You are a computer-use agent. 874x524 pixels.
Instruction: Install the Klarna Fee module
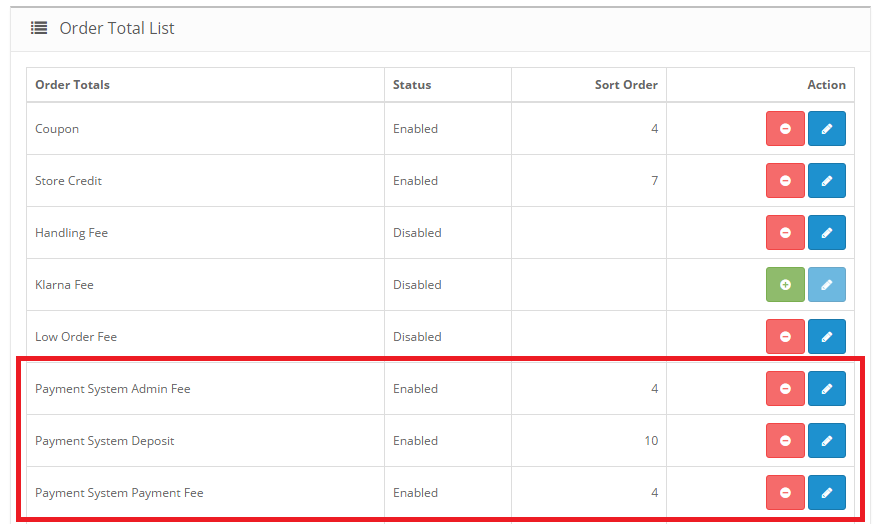point(785,285)
